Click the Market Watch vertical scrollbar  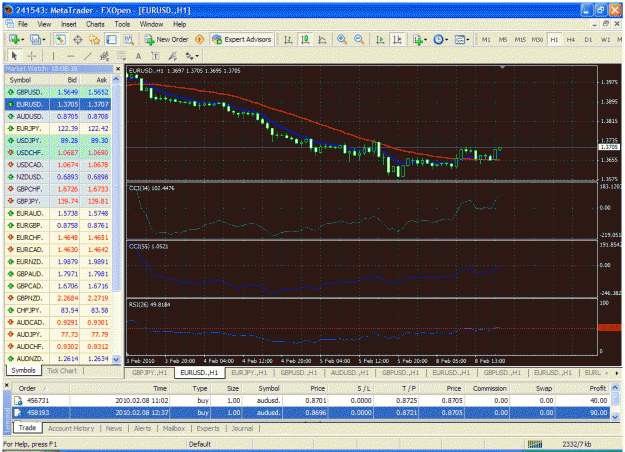tap(116, 219)
